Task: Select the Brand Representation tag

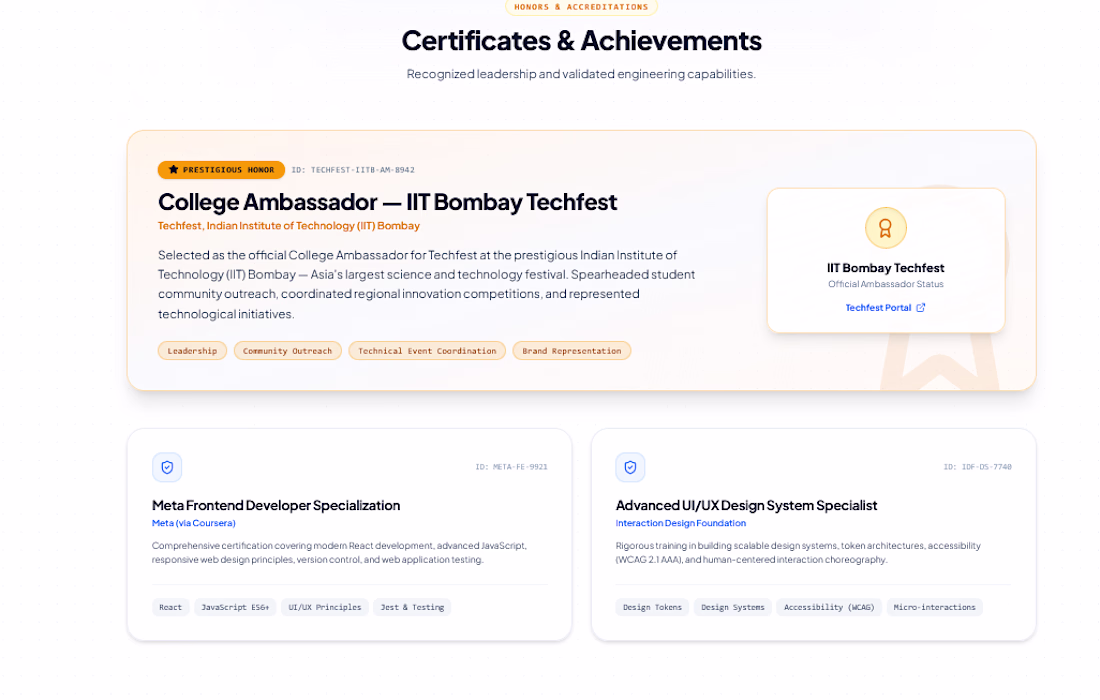Action: point(572,351)
